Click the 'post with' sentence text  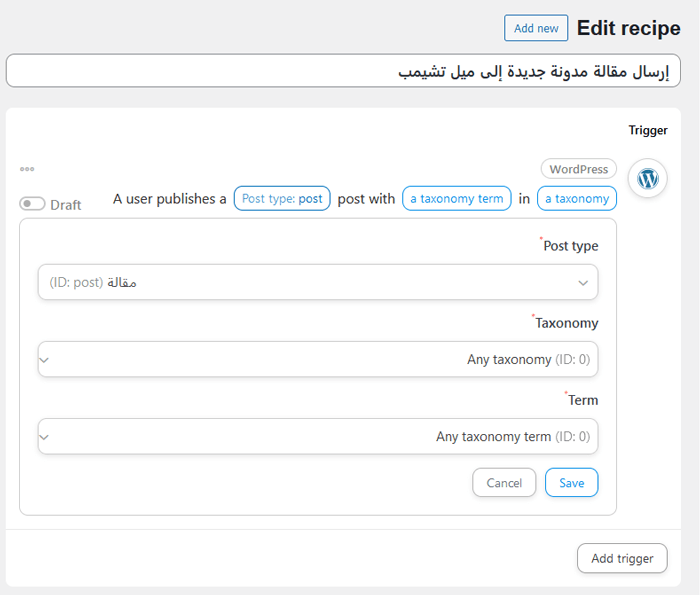tap(366, 199)
